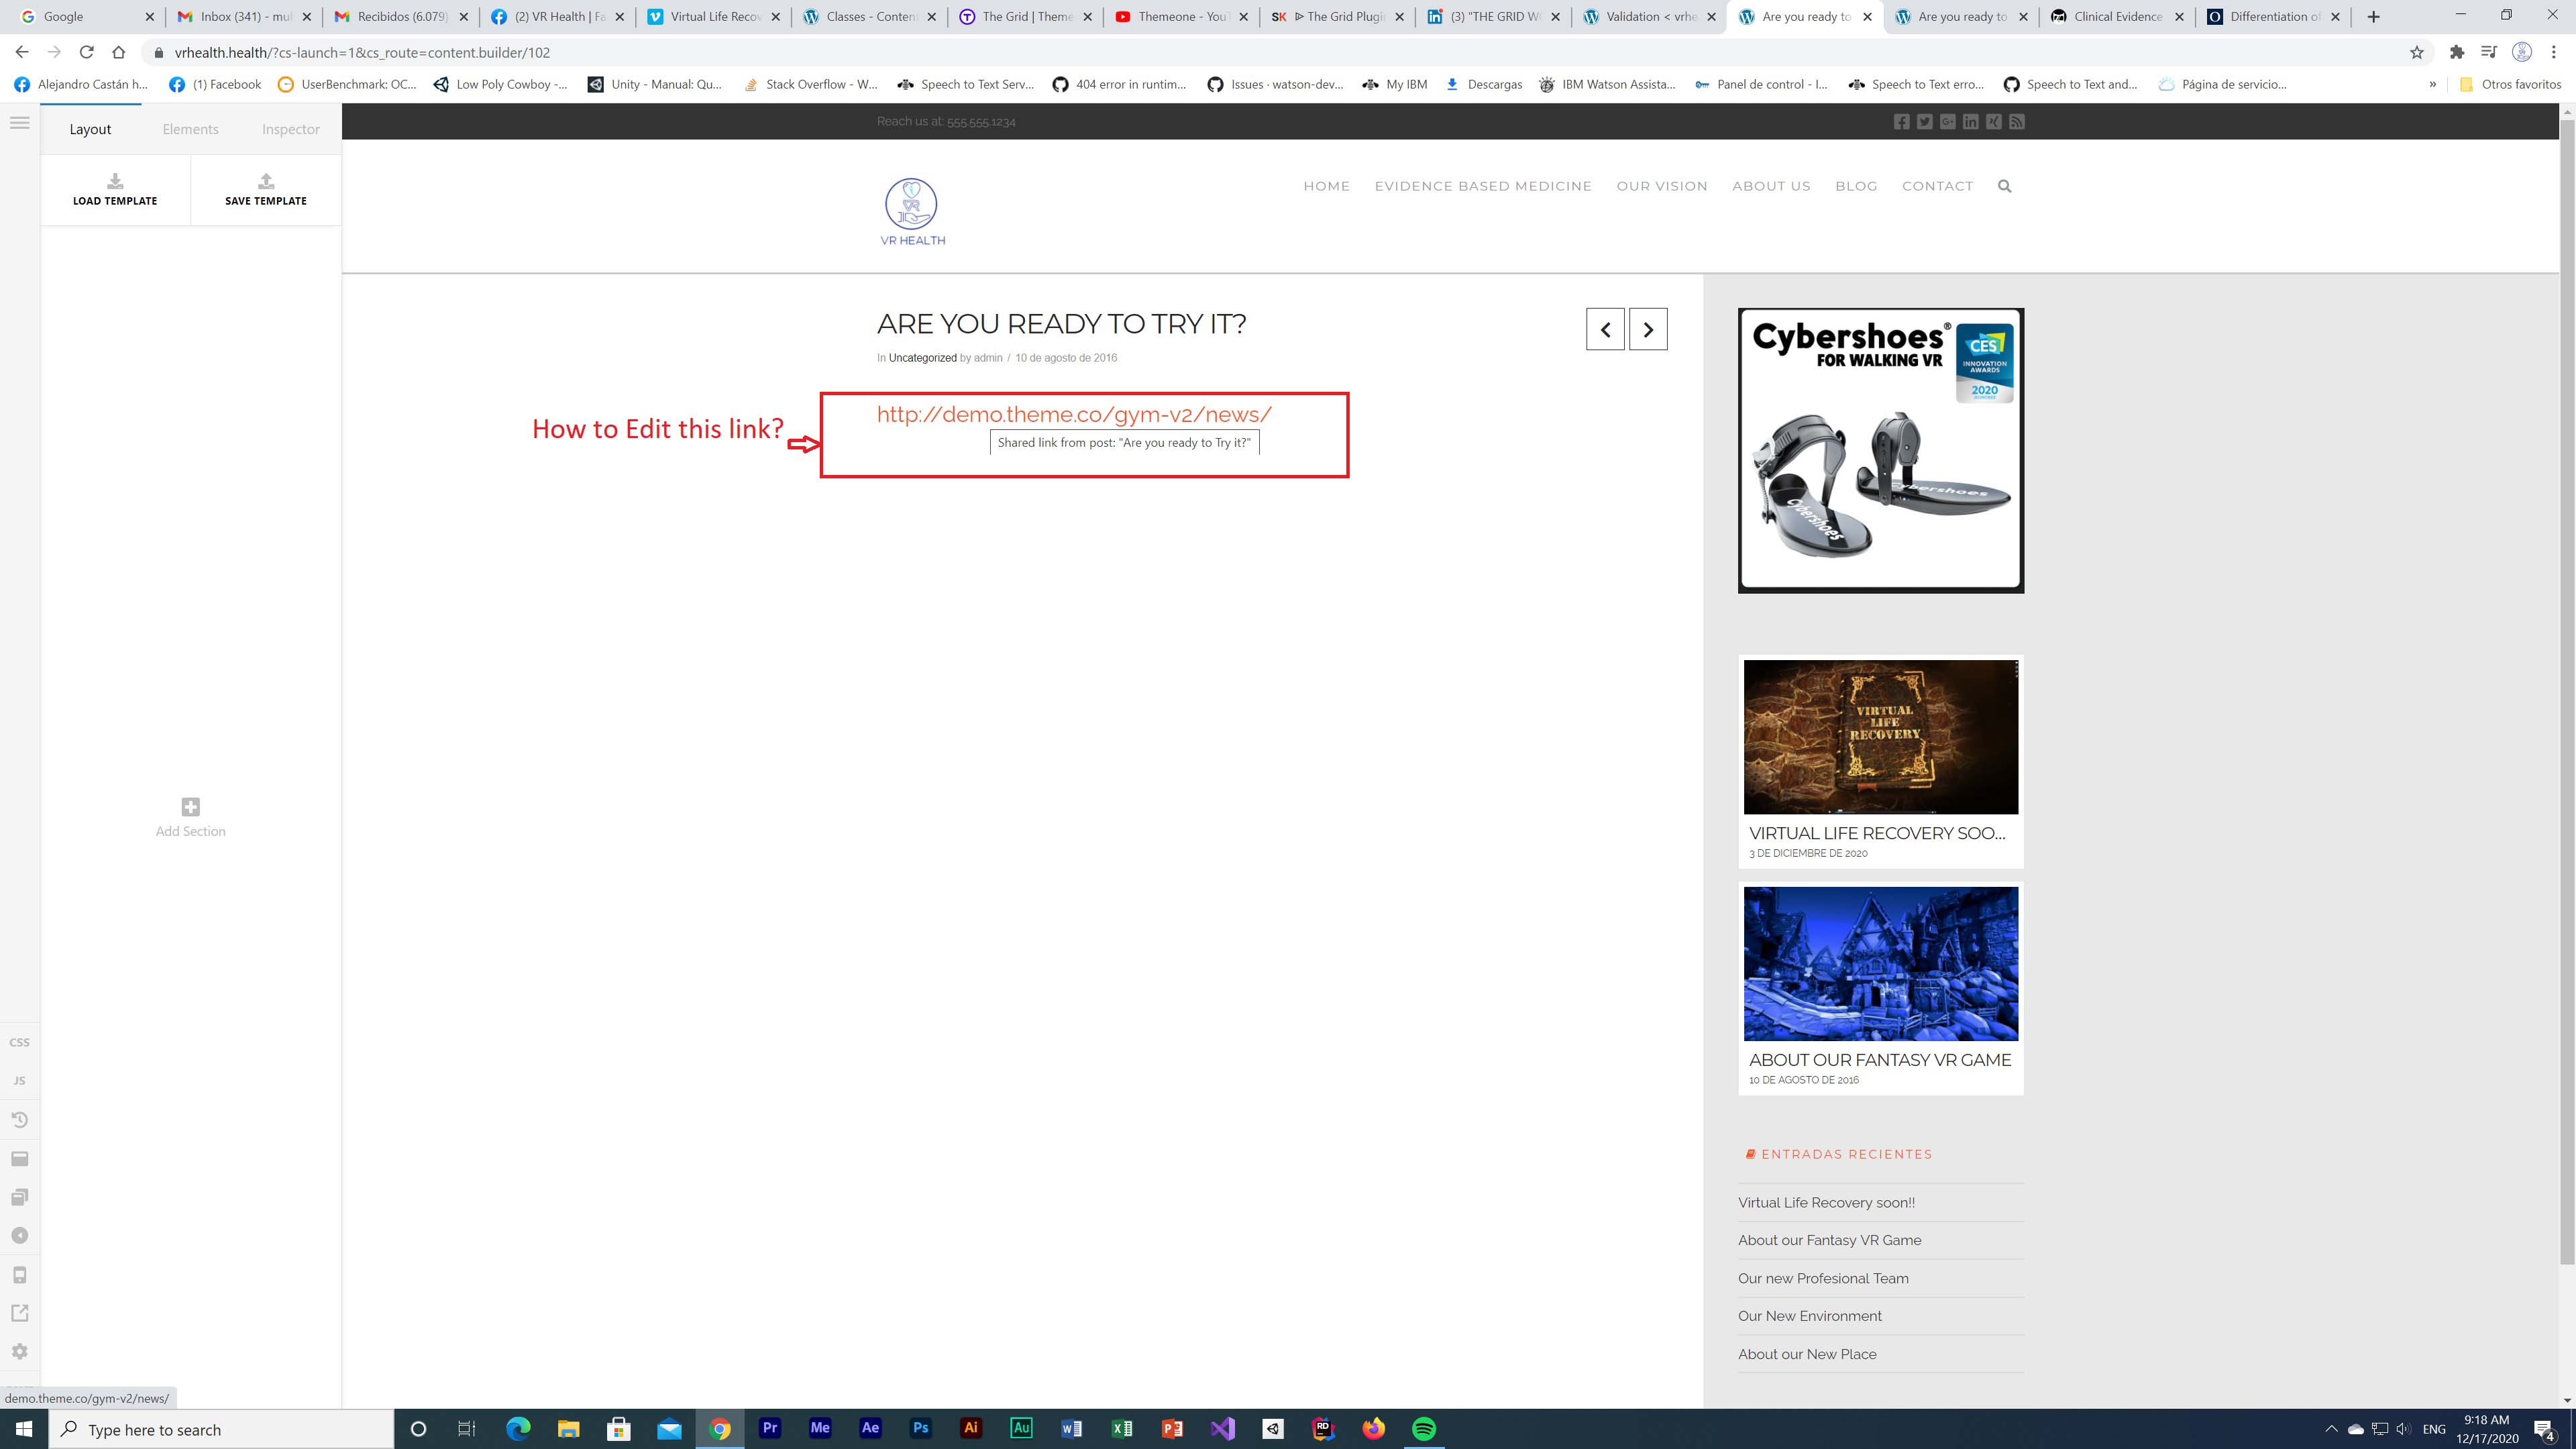Go to the Chrome home page
The image size is (2576, 1449).
click(119, 53)
